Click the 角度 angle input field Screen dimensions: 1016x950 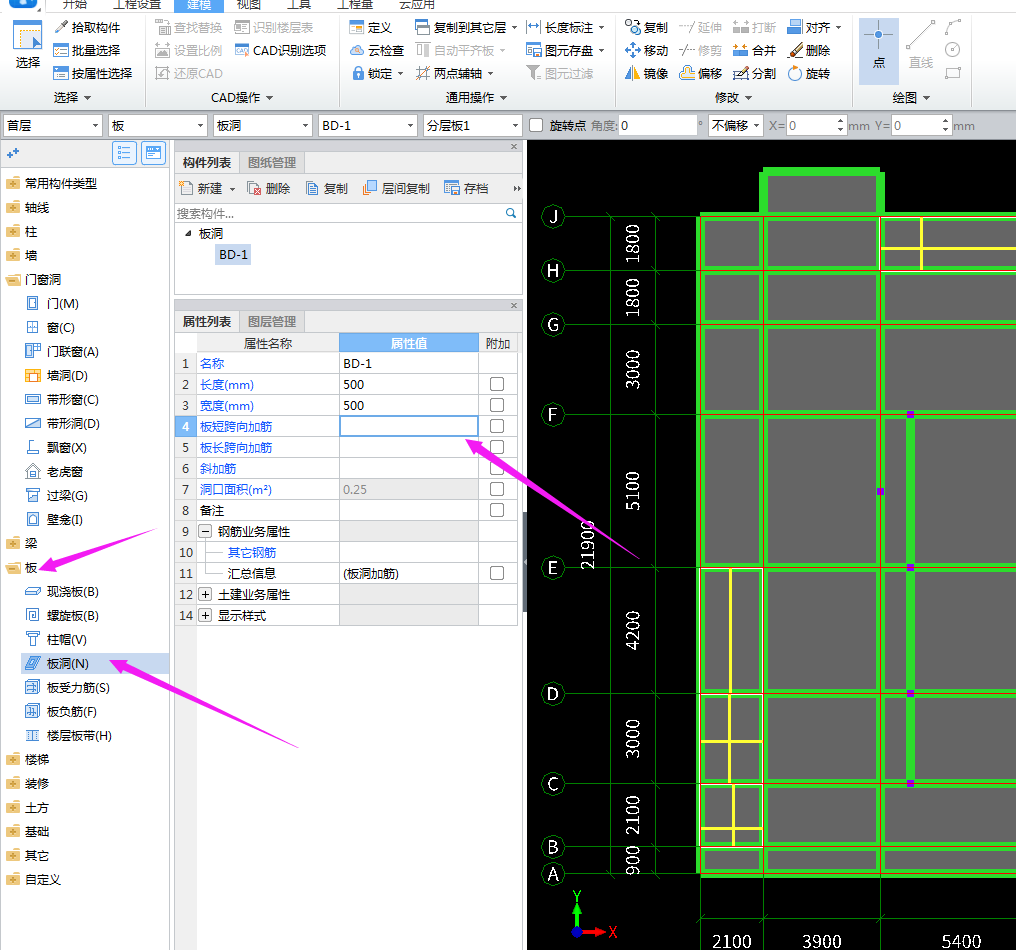click(657, 126)
